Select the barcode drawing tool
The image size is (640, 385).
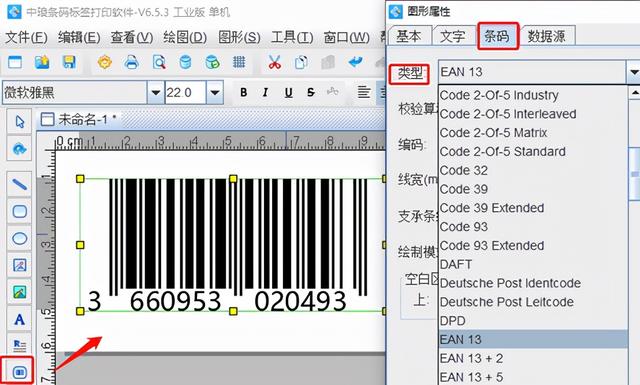click(19, 372)
